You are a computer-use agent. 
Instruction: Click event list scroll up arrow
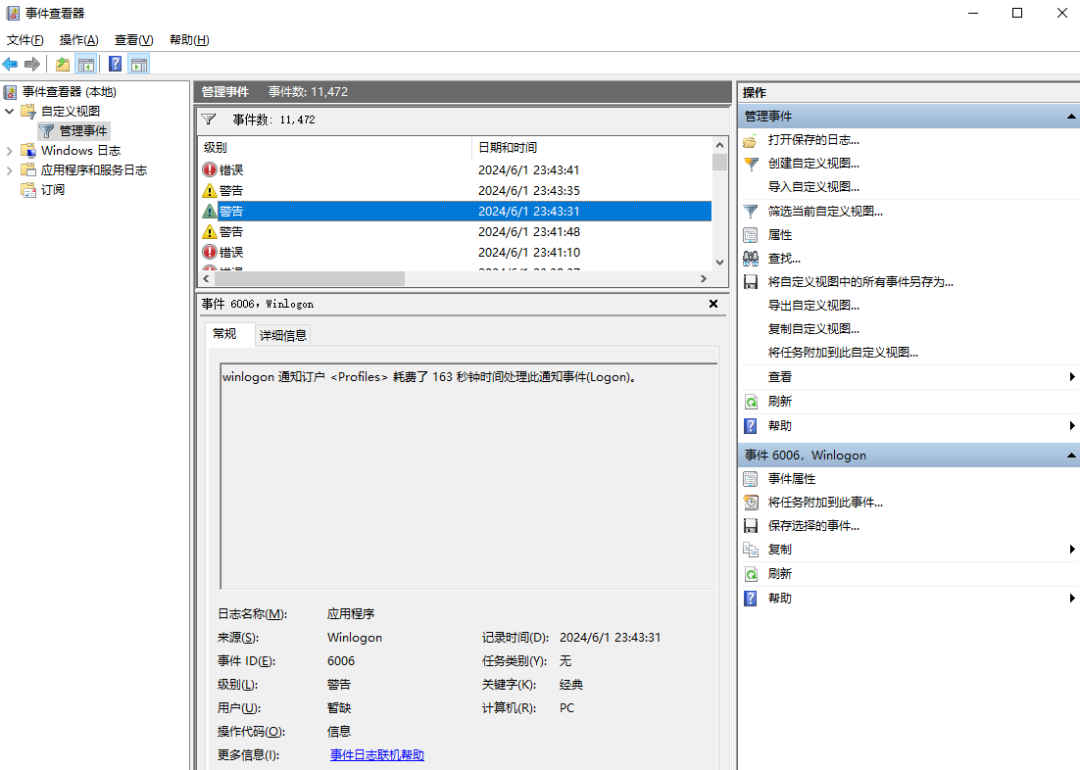[720, 145]
